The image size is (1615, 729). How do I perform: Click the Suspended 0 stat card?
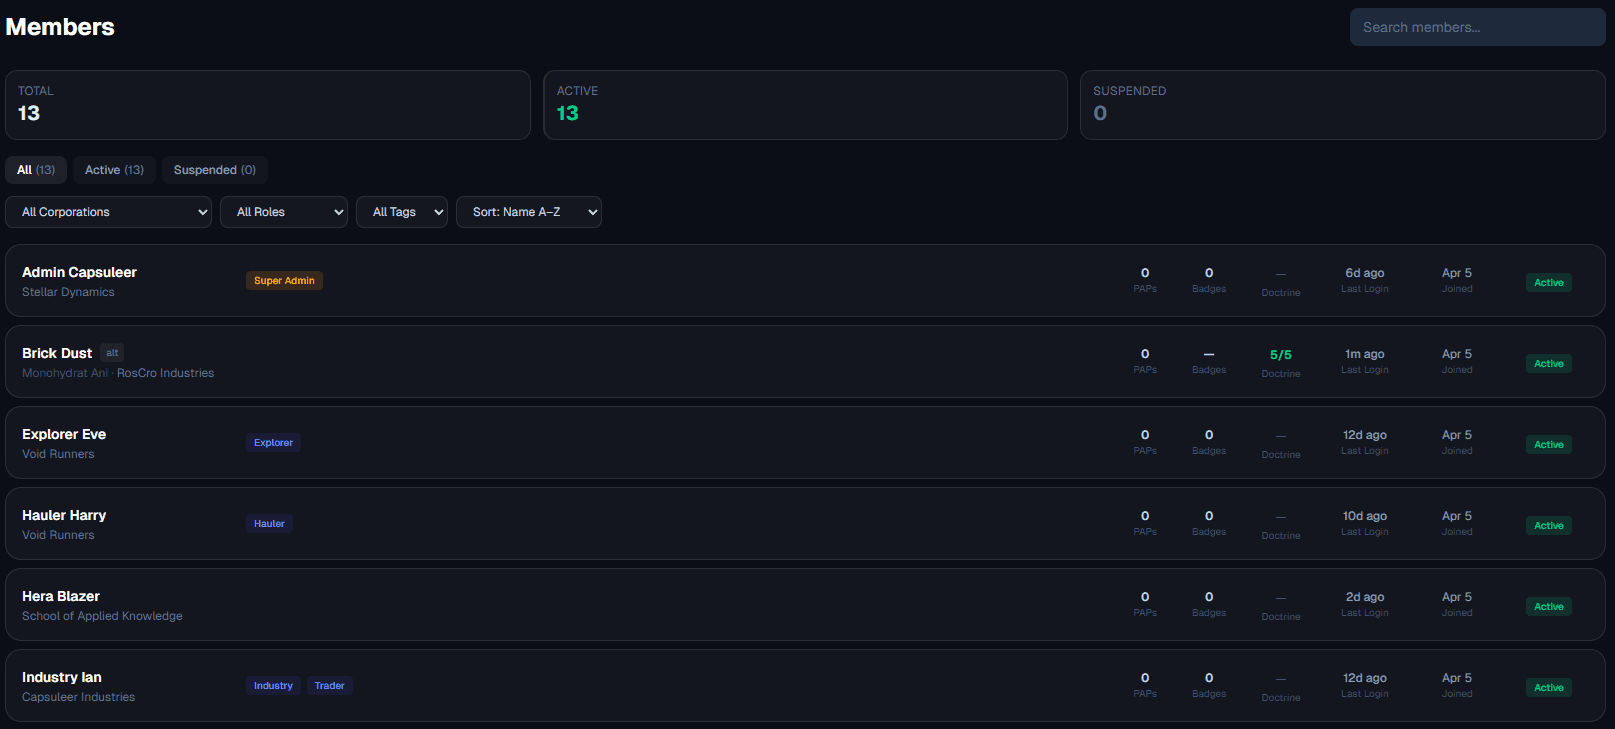[x=1343, y=105]
